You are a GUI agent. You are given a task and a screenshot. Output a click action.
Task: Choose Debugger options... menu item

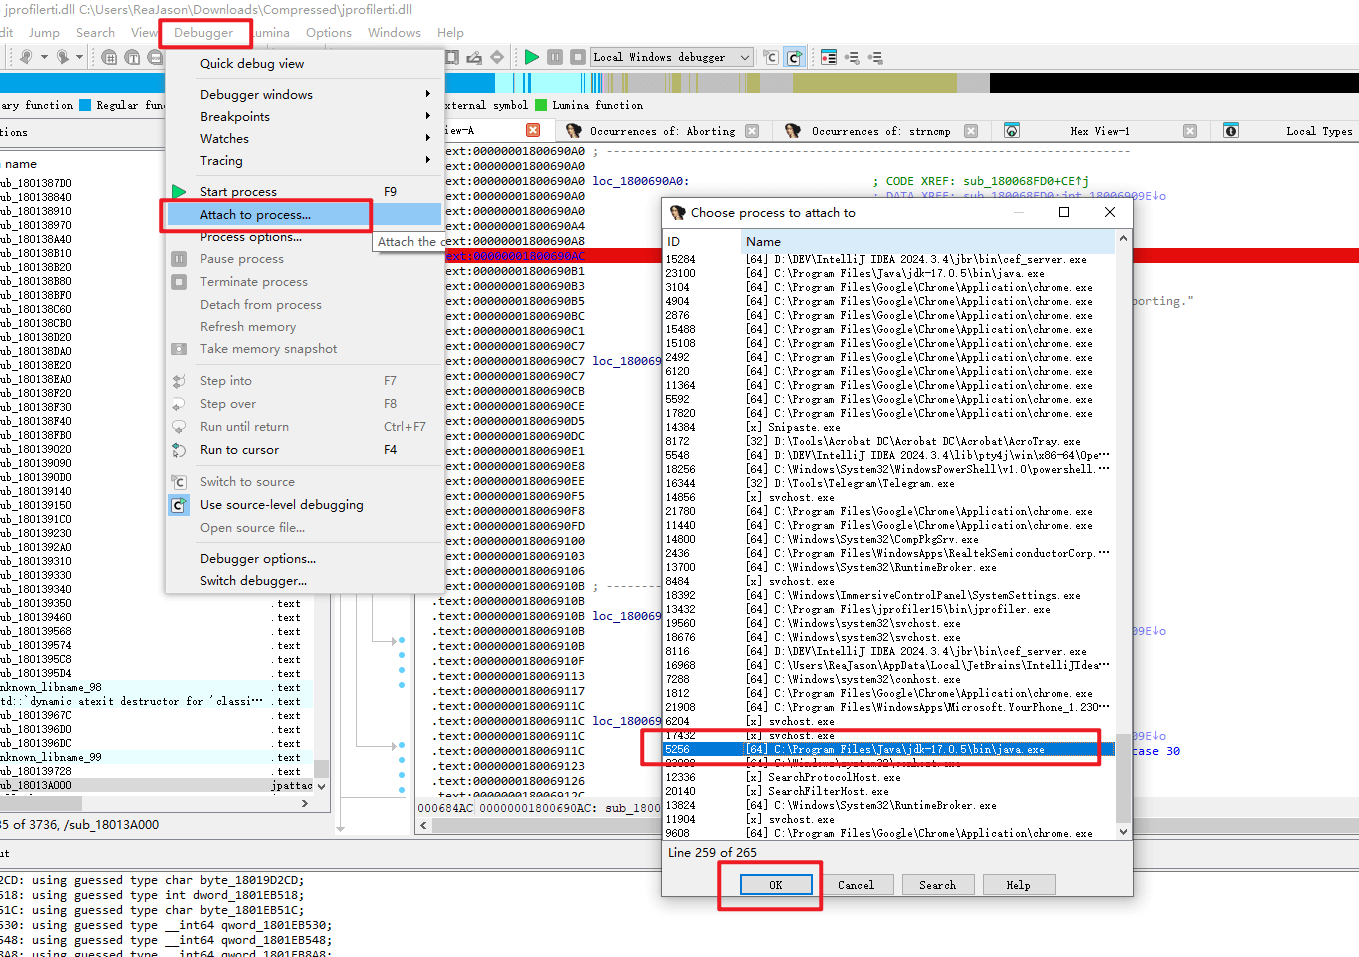304,558
